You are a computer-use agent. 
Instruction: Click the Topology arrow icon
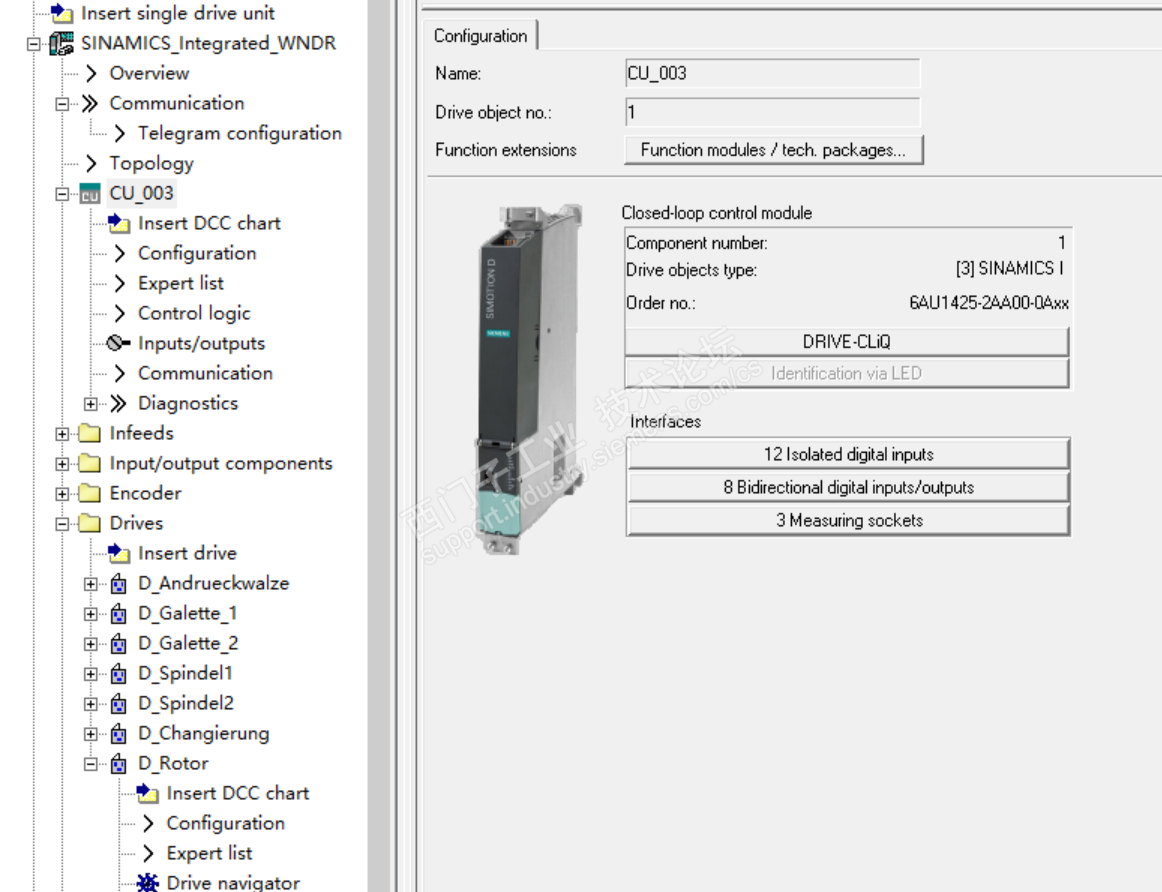click(x=91, y=163)
